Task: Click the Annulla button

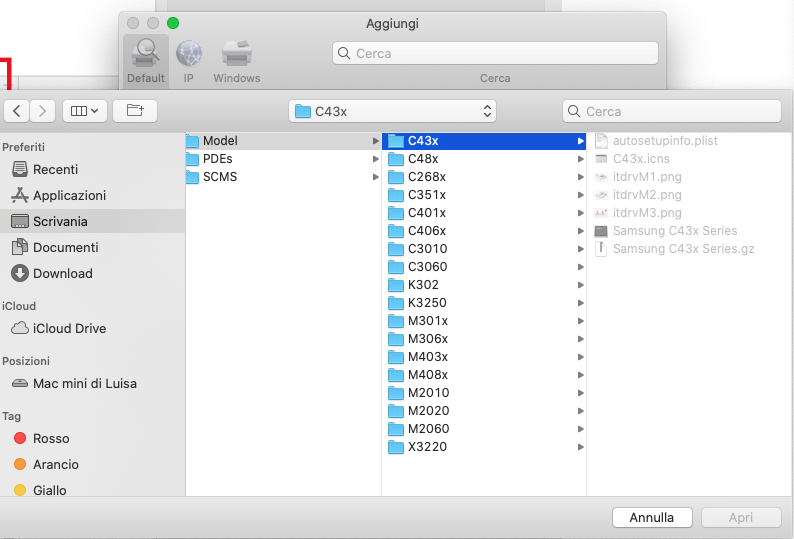Action: coord(652,517)
